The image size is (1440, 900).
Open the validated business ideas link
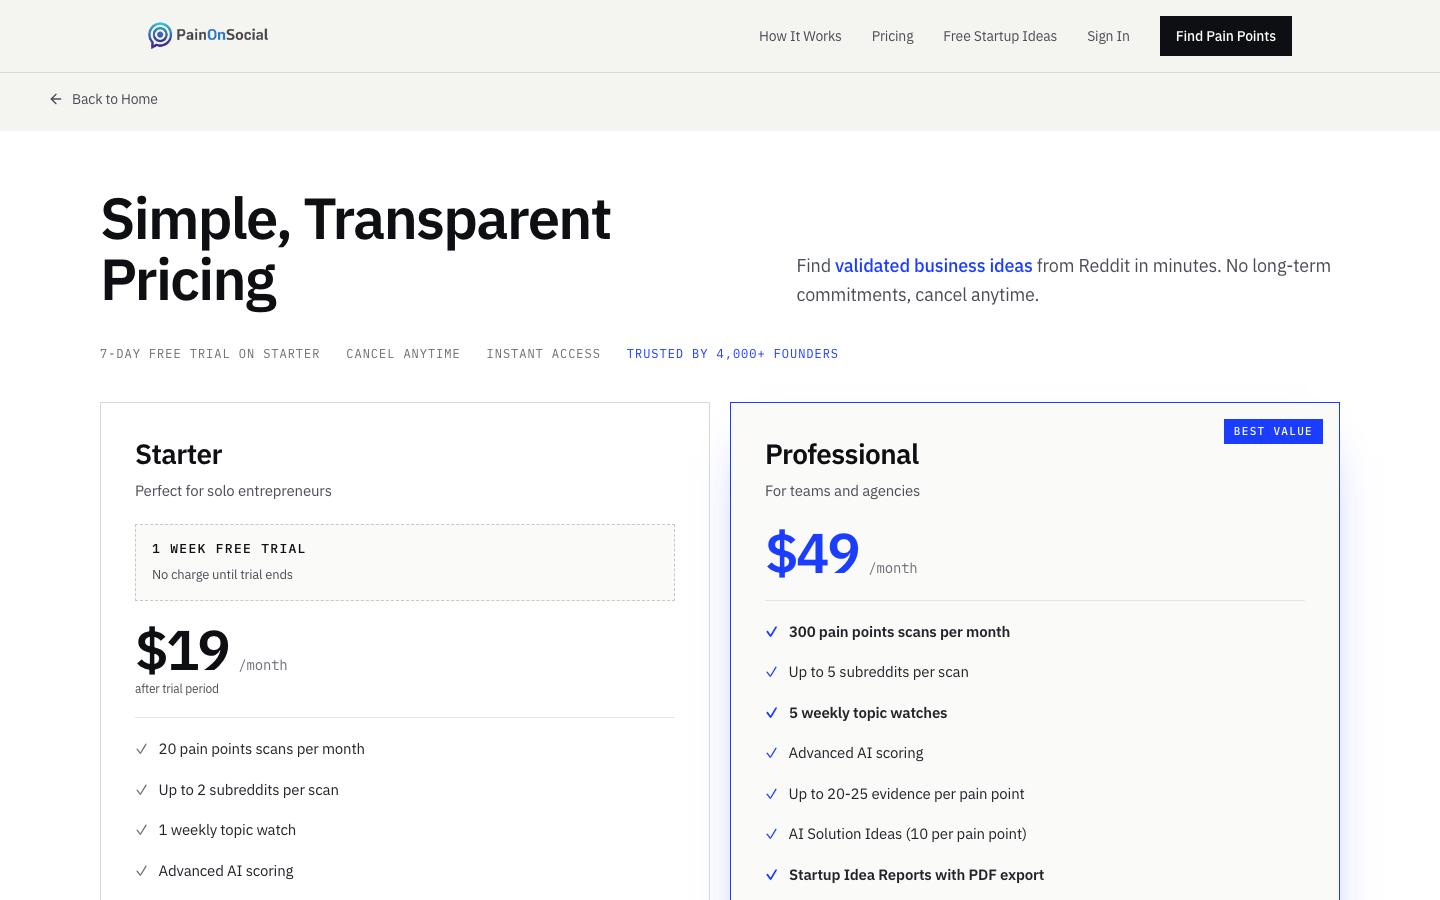(x=934, y=266)
